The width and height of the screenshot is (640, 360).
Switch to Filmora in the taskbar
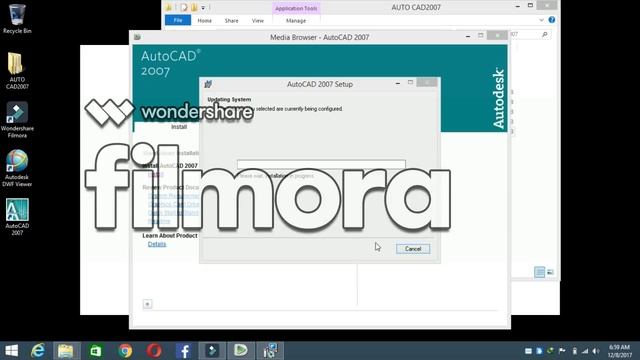[212, 351]
